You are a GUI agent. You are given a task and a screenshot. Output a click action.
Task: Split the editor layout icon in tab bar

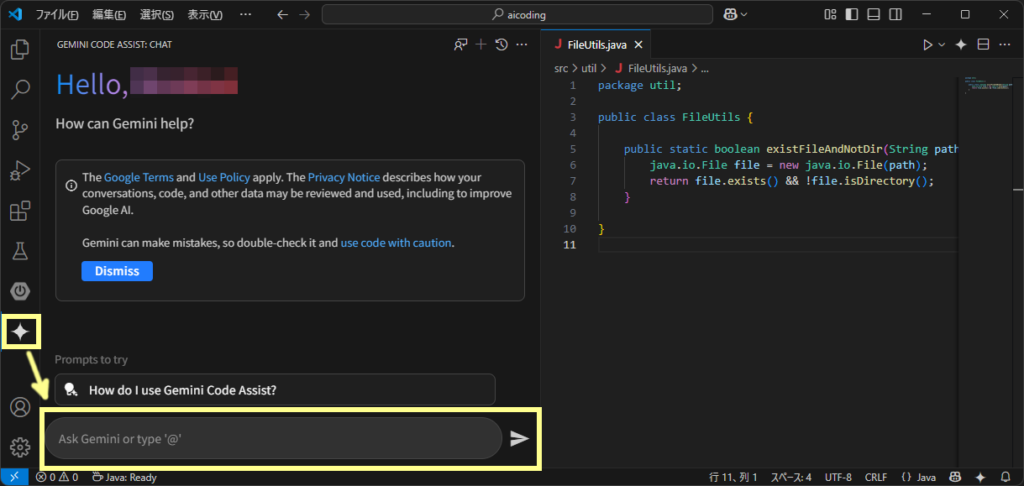pyautogui.click(x=983, y=44)
